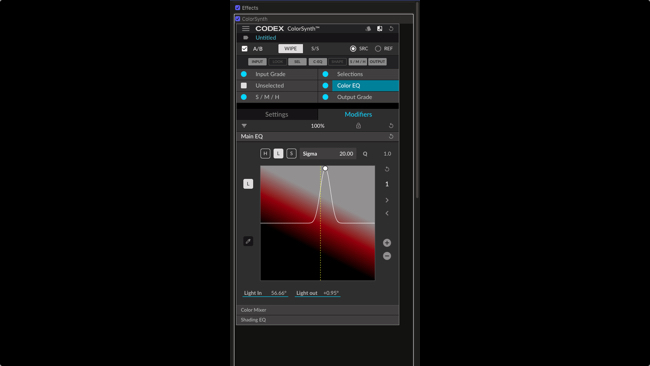The width and height of the screenshot is (650, 366).
Task: Enable the Unselected layer checkbox
Action: coord(244,85)
